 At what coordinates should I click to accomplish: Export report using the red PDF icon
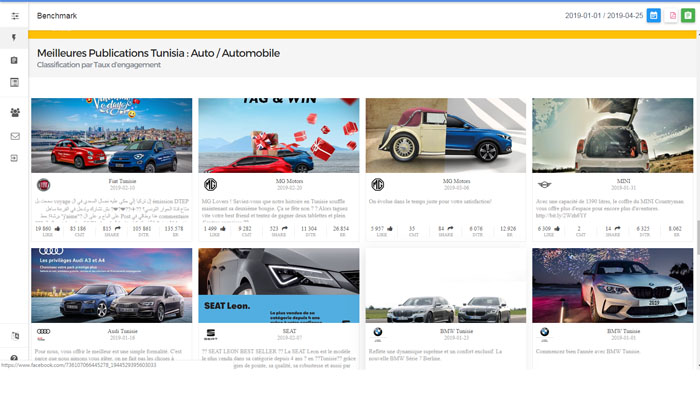[x=672, y=16]
